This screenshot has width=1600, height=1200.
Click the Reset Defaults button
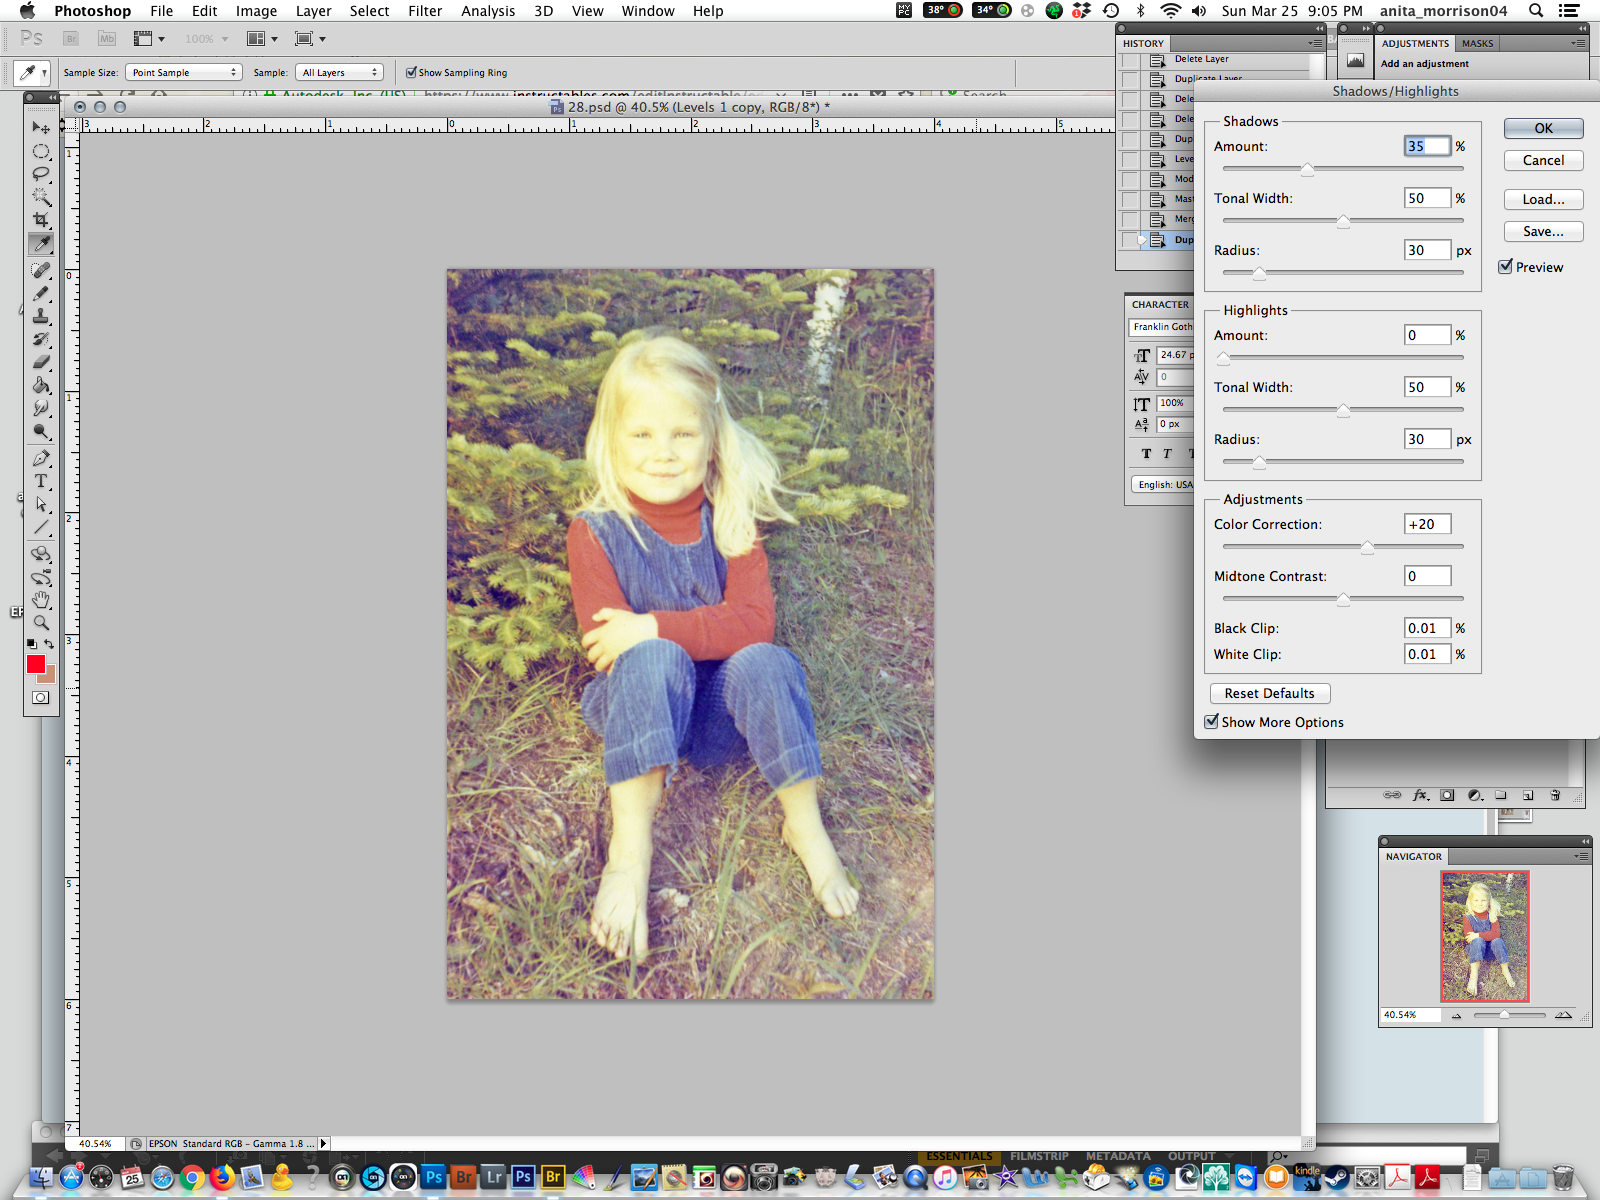pyautogui.click(x=1270, y=693)
